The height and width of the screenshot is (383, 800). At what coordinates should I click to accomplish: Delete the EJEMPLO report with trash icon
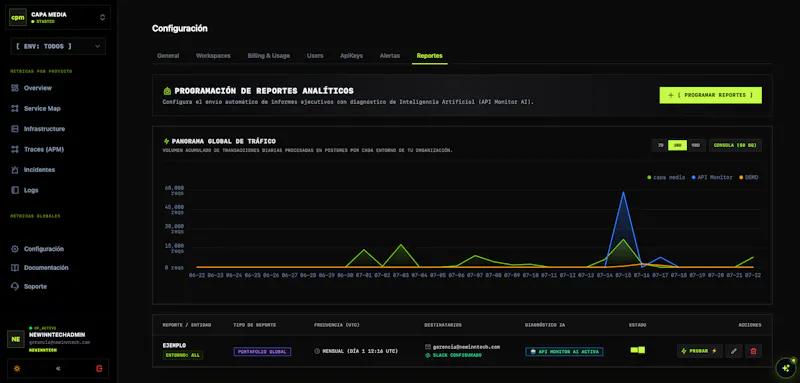(754, 351)
